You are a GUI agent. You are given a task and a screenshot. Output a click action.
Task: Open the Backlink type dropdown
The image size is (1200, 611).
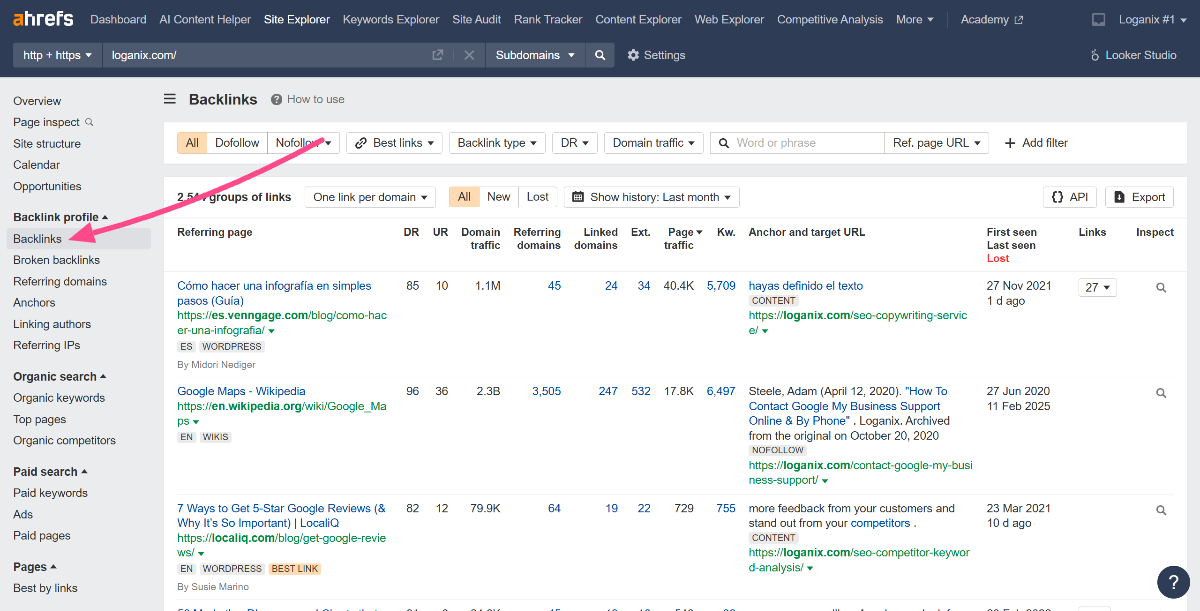[498, 143]
